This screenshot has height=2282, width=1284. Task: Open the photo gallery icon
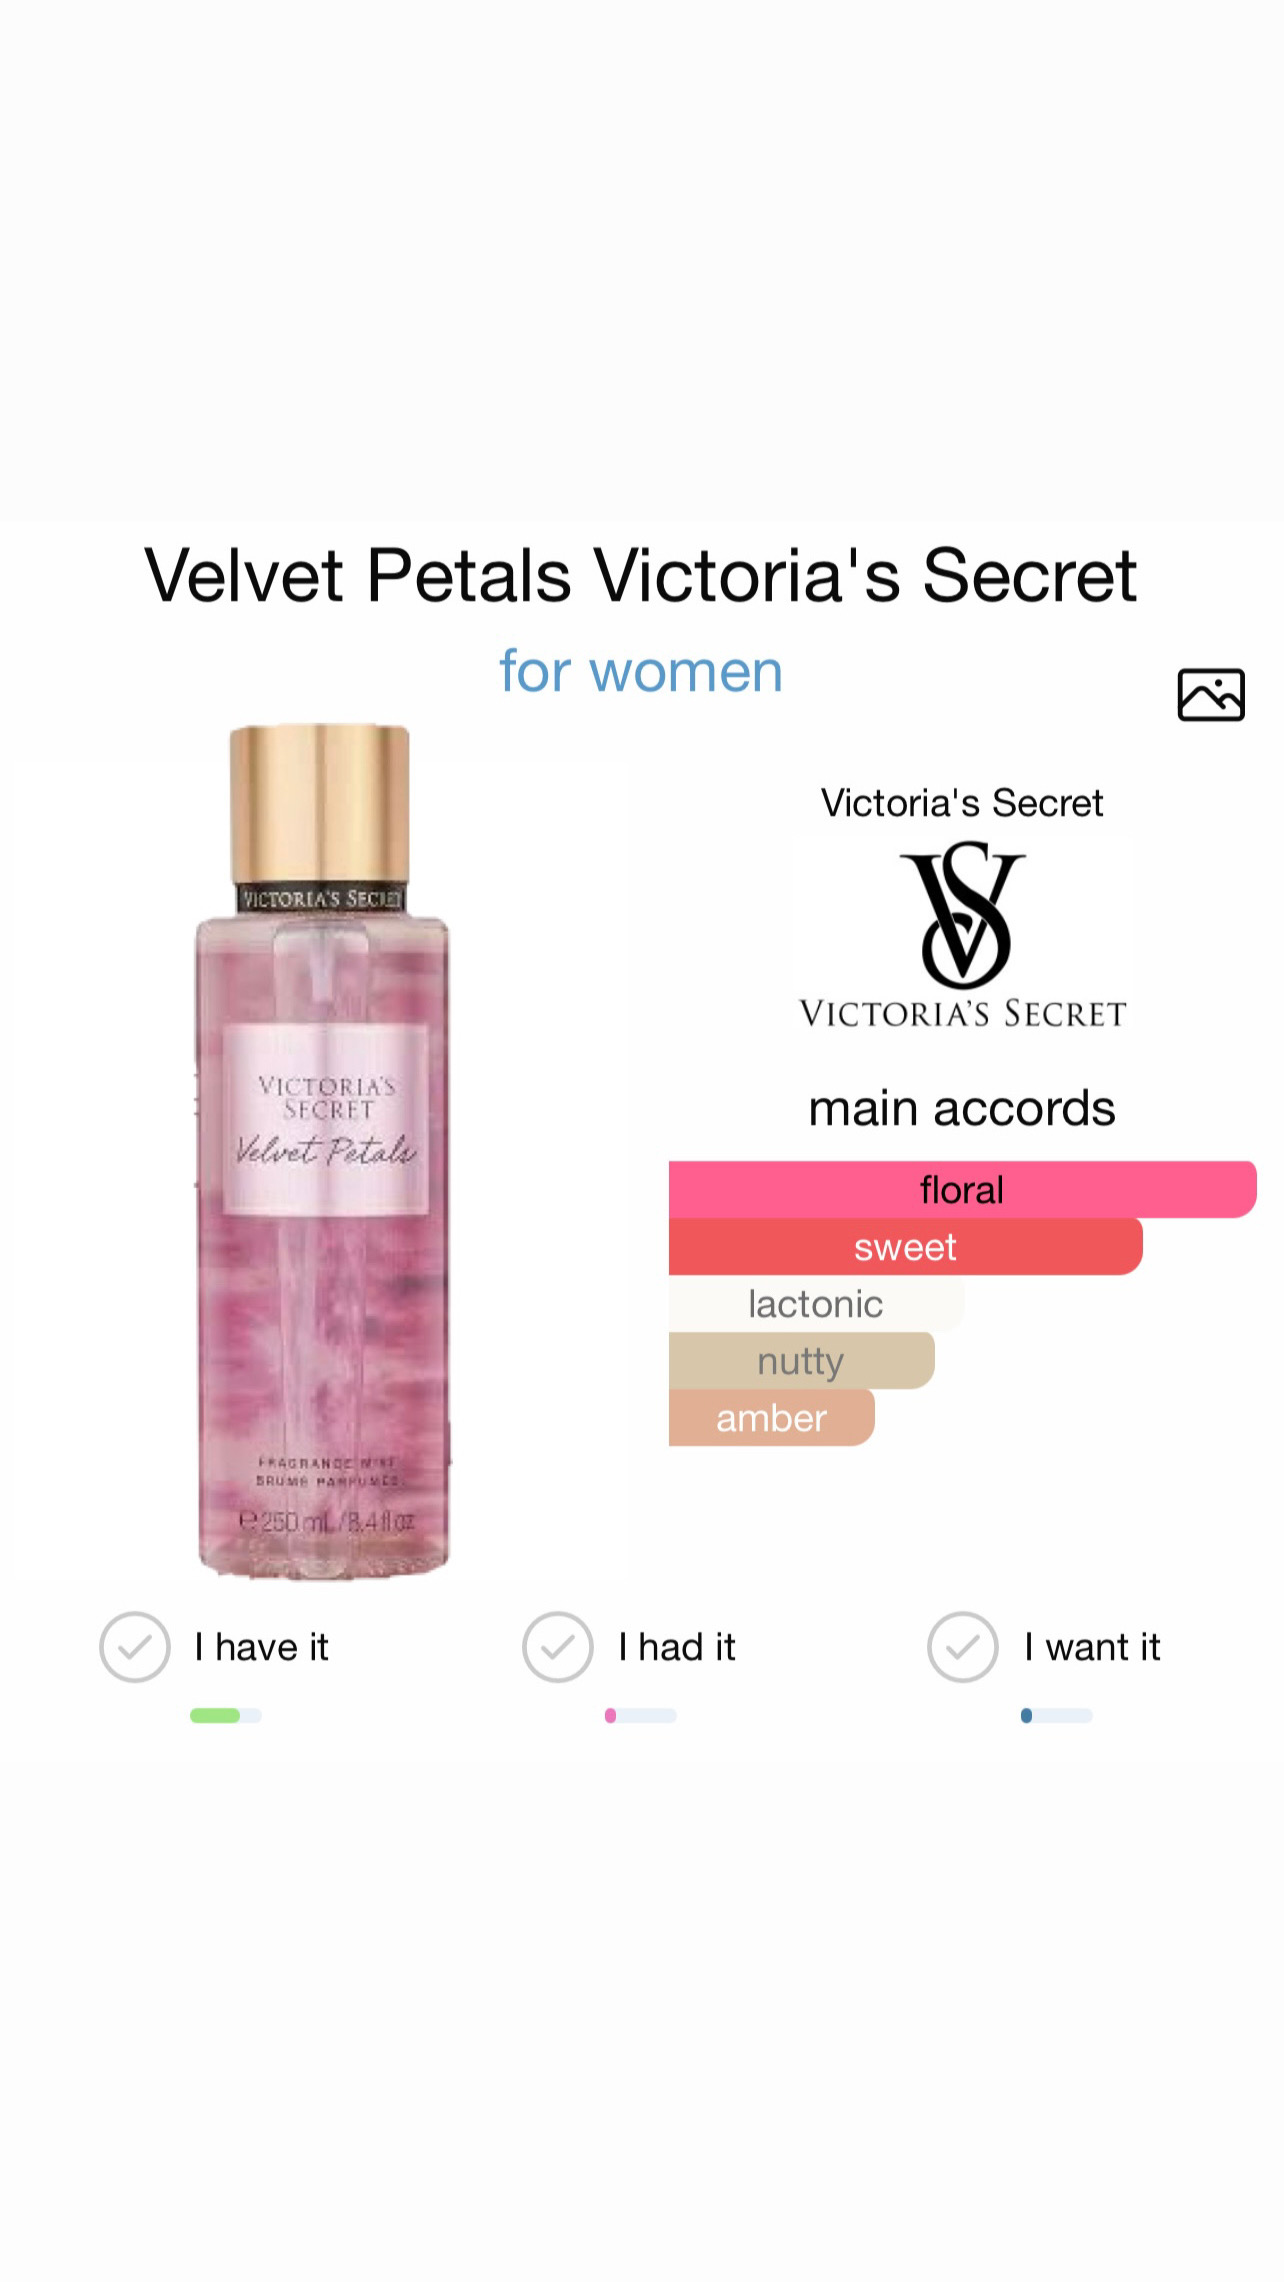click(x=1211, y=694)
